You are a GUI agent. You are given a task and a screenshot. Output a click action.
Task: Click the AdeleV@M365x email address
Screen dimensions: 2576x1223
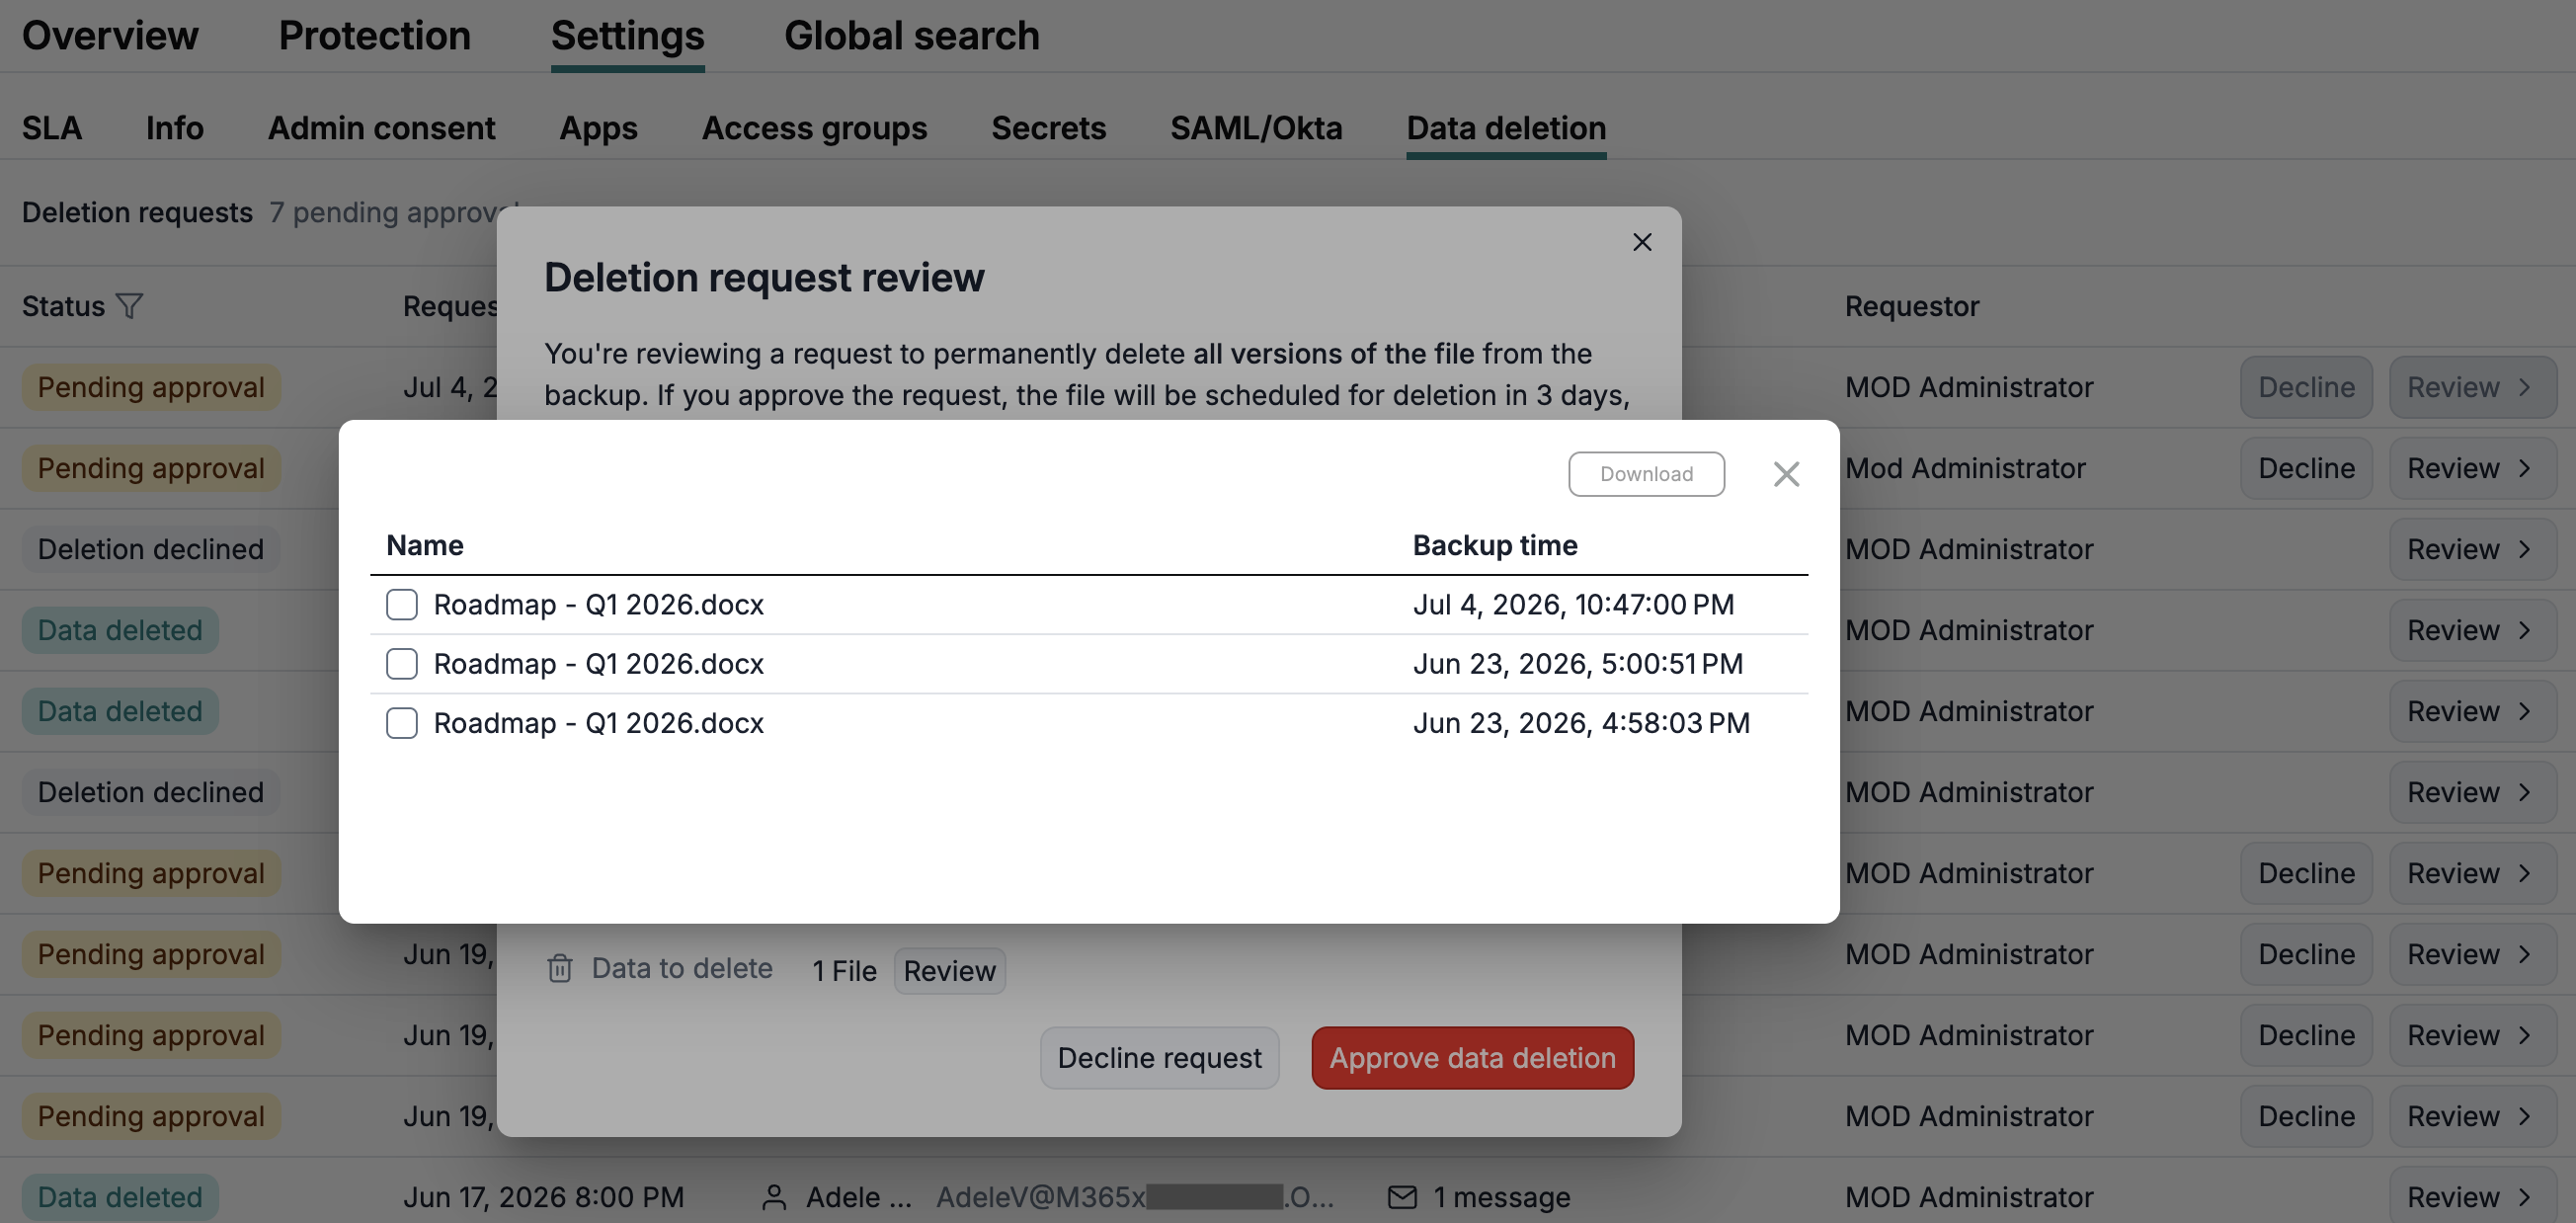(1134, 1197)
